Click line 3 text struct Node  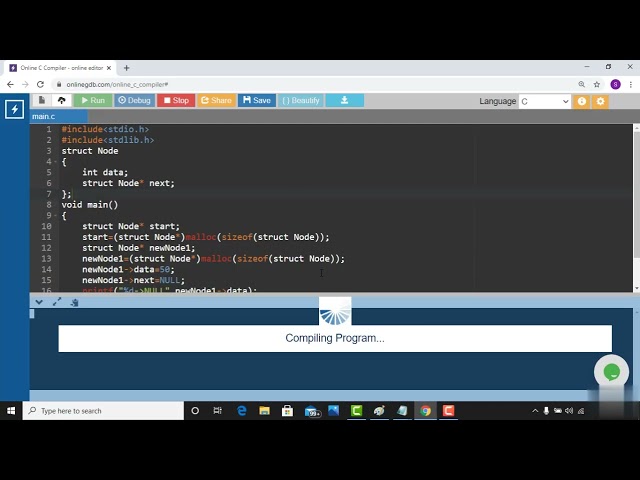pyautogui.click(x=90, y=151)
